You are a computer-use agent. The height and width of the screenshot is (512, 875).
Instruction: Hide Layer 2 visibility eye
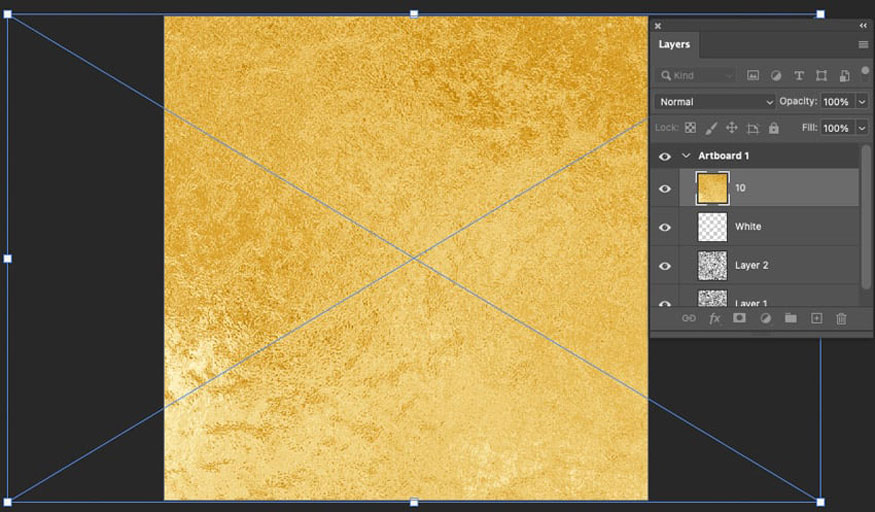tap(665, 266)
